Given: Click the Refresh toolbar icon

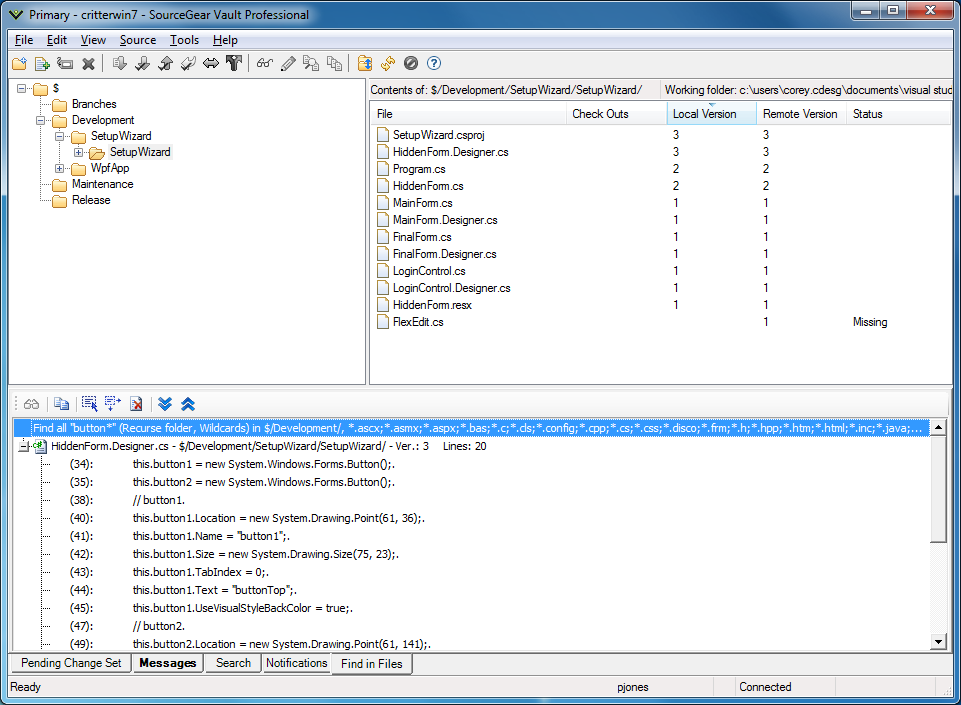Looking at the screenshot, I should pyautogui.click(x=387, y=63).
